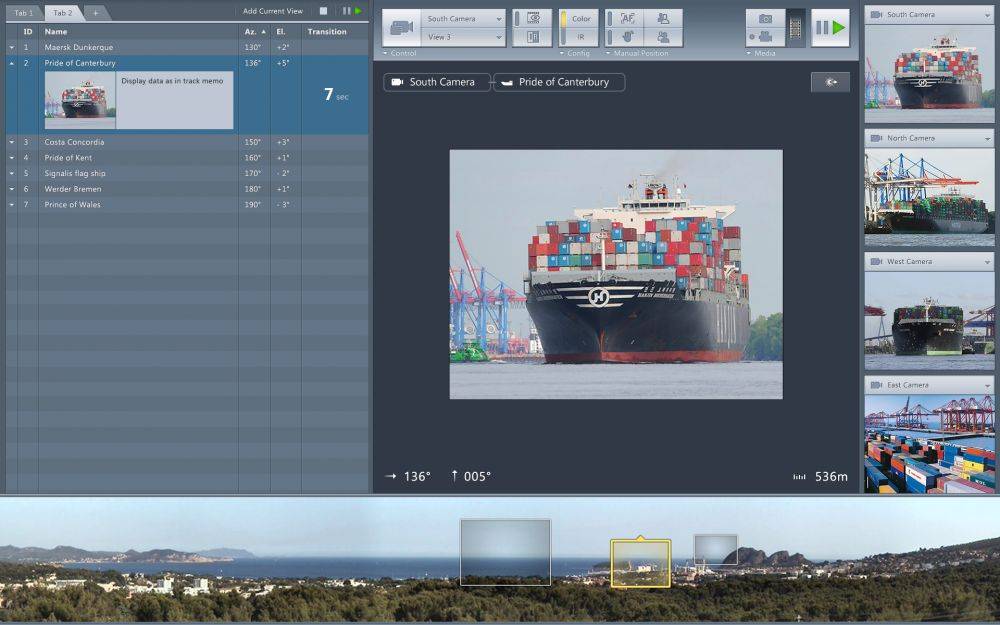Image resolution: width=1000 pixels, height=625 pixels.
Task: Click the ship thumbnail in Pride of Canterbury row
Action: 80,100
